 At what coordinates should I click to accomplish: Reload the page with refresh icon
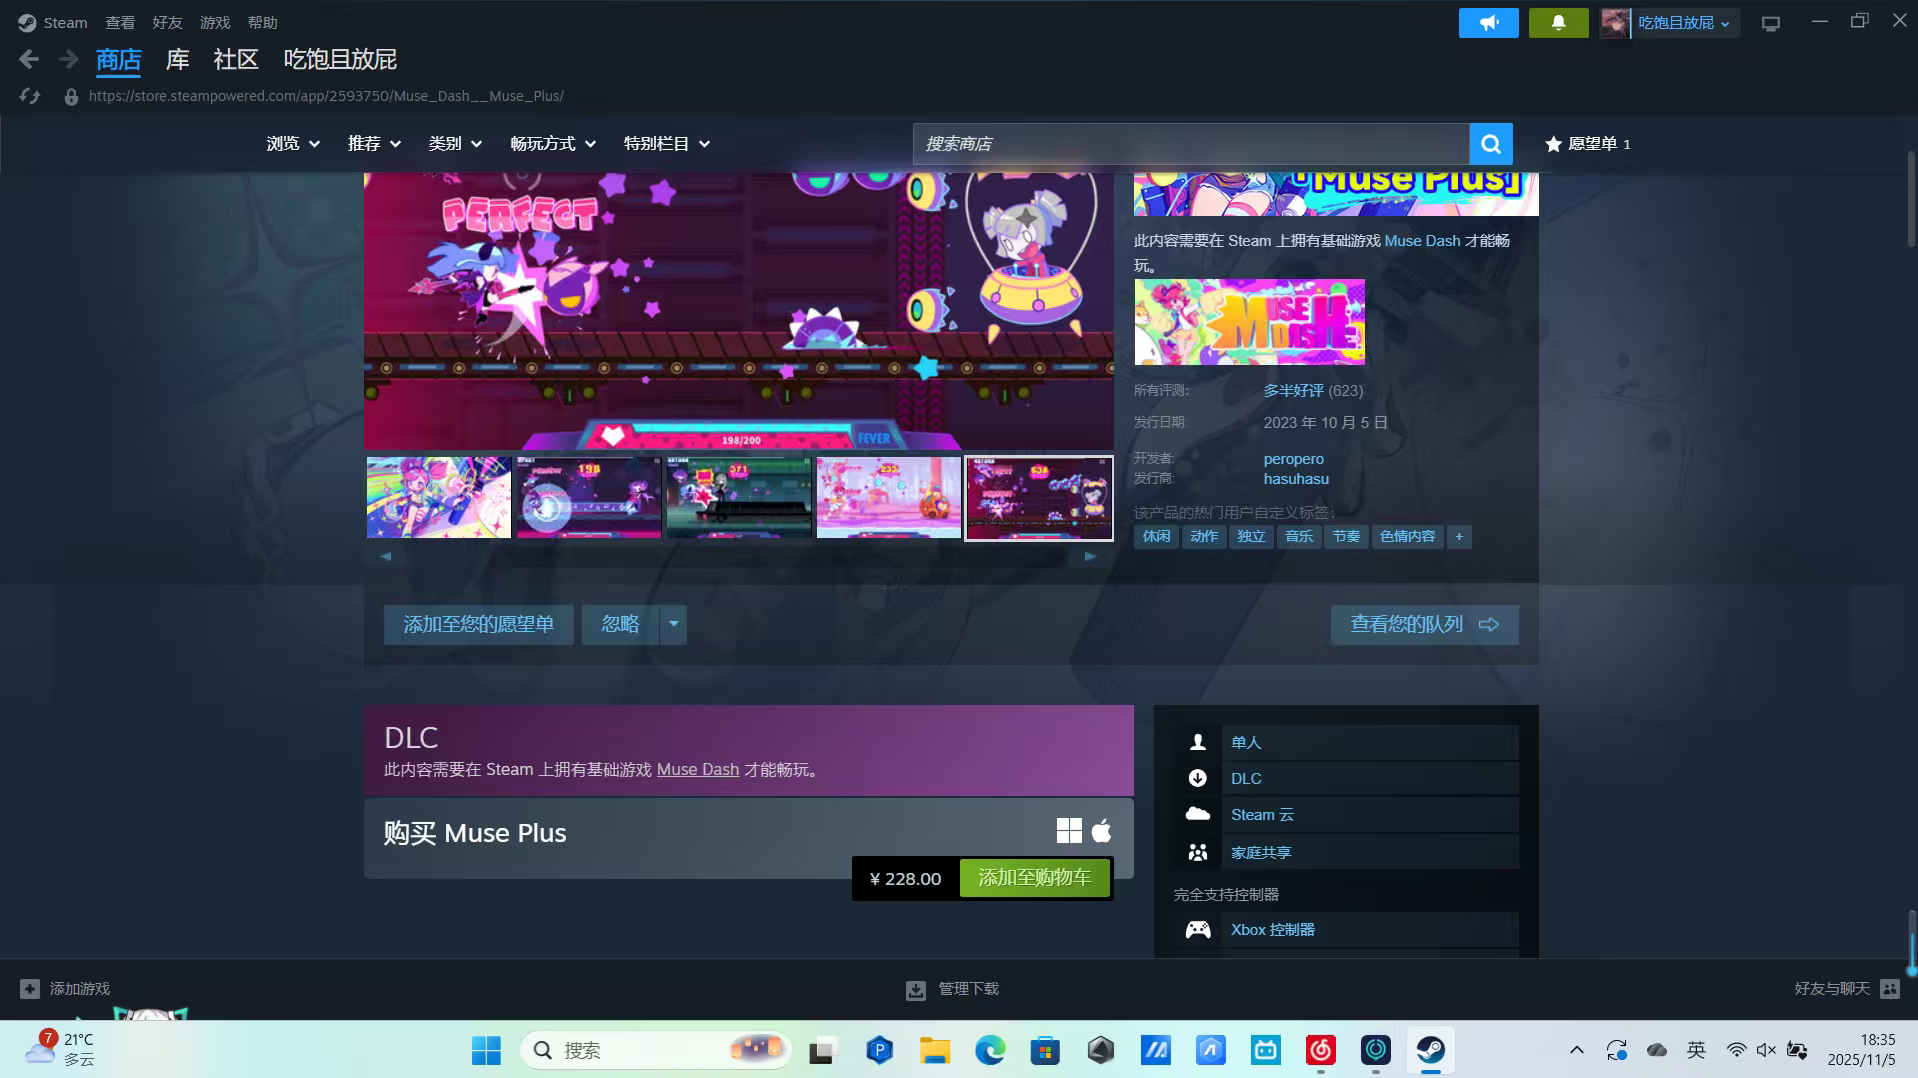(x=30, y=96)
